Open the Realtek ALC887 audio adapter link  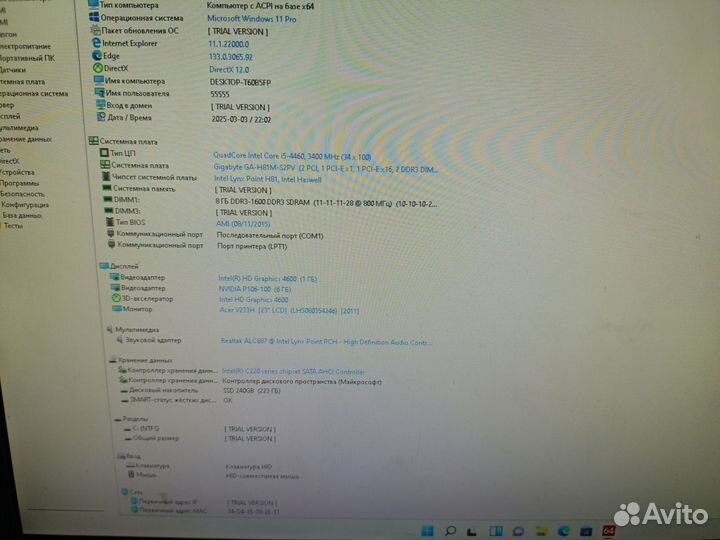326,342
